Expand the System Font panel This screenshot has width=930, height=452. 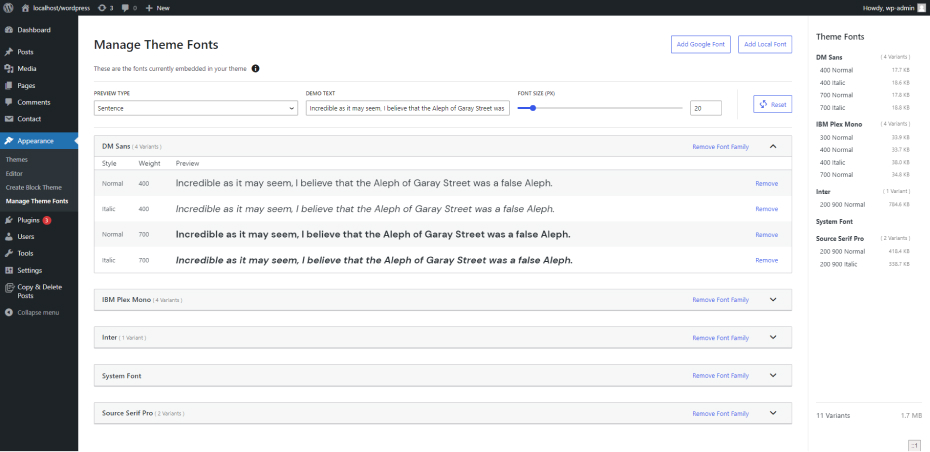(773, 375)
